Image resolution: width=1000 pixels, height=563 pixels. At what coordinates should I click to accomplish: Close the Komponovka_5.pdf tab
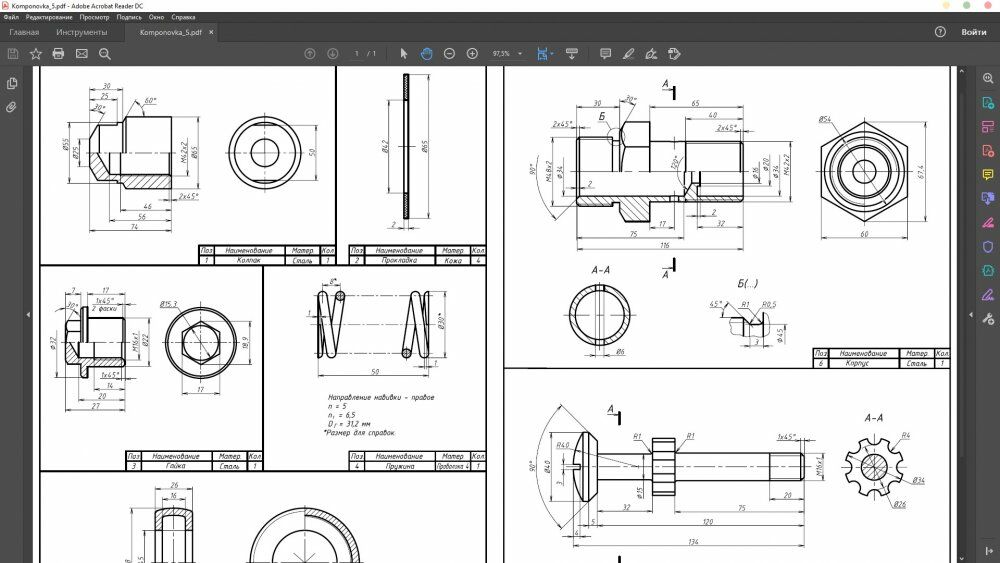(x=211, y=32)
